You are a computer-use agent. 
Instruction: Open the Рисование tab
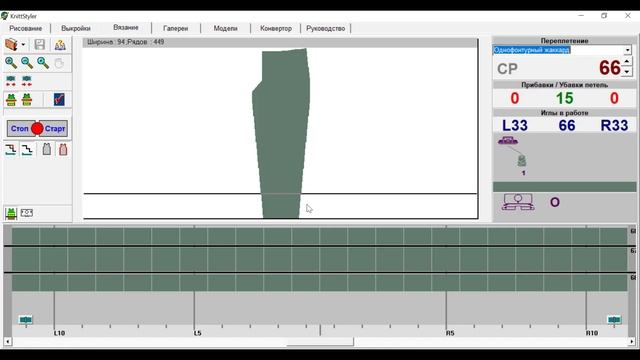tap(25, 28)
